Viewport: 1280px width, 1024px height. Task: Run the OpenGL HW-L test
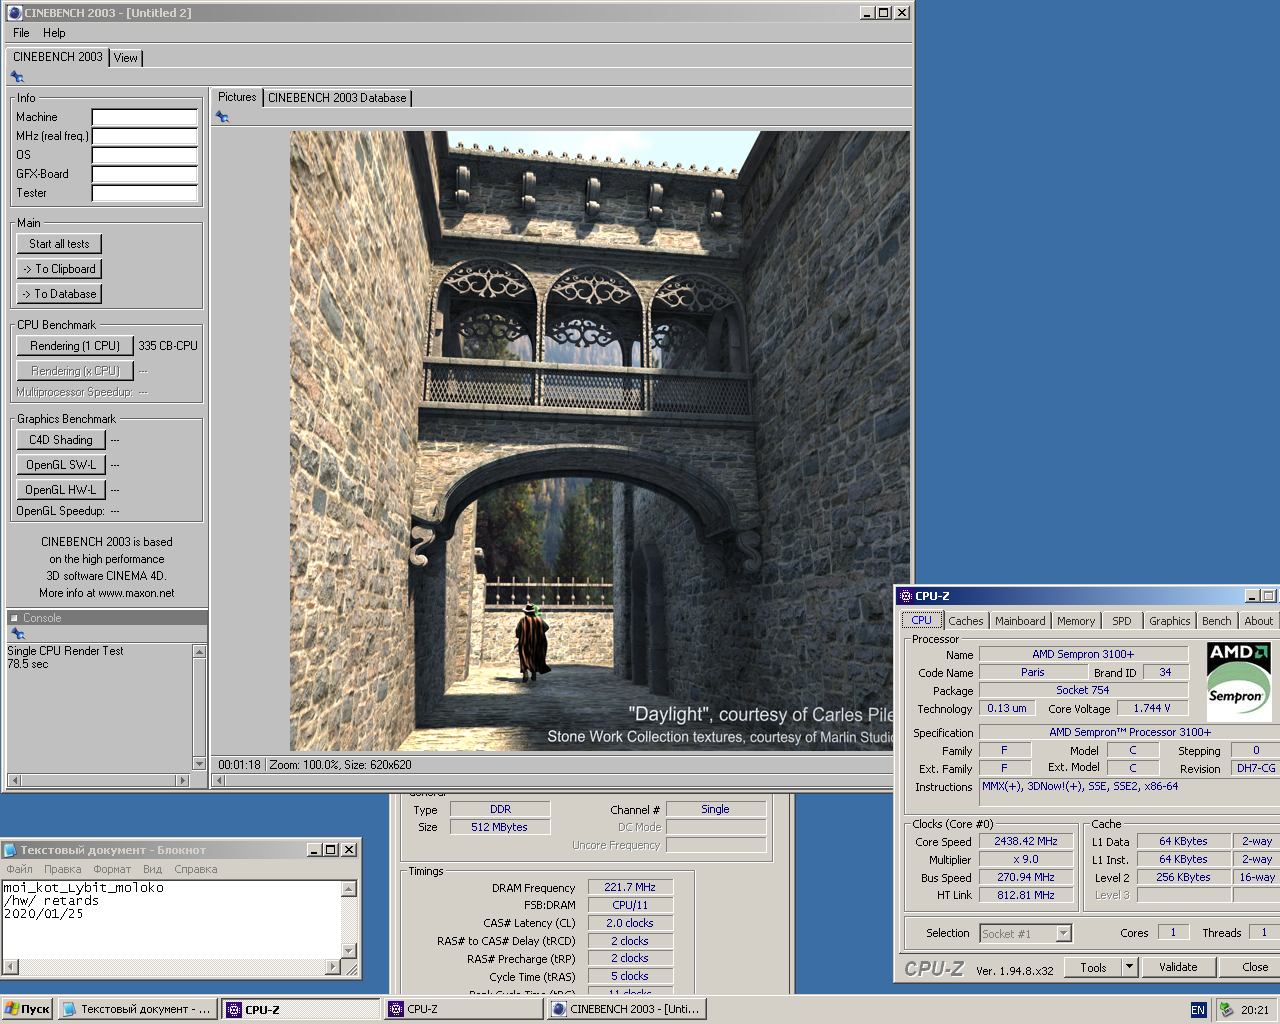[61, 490]
